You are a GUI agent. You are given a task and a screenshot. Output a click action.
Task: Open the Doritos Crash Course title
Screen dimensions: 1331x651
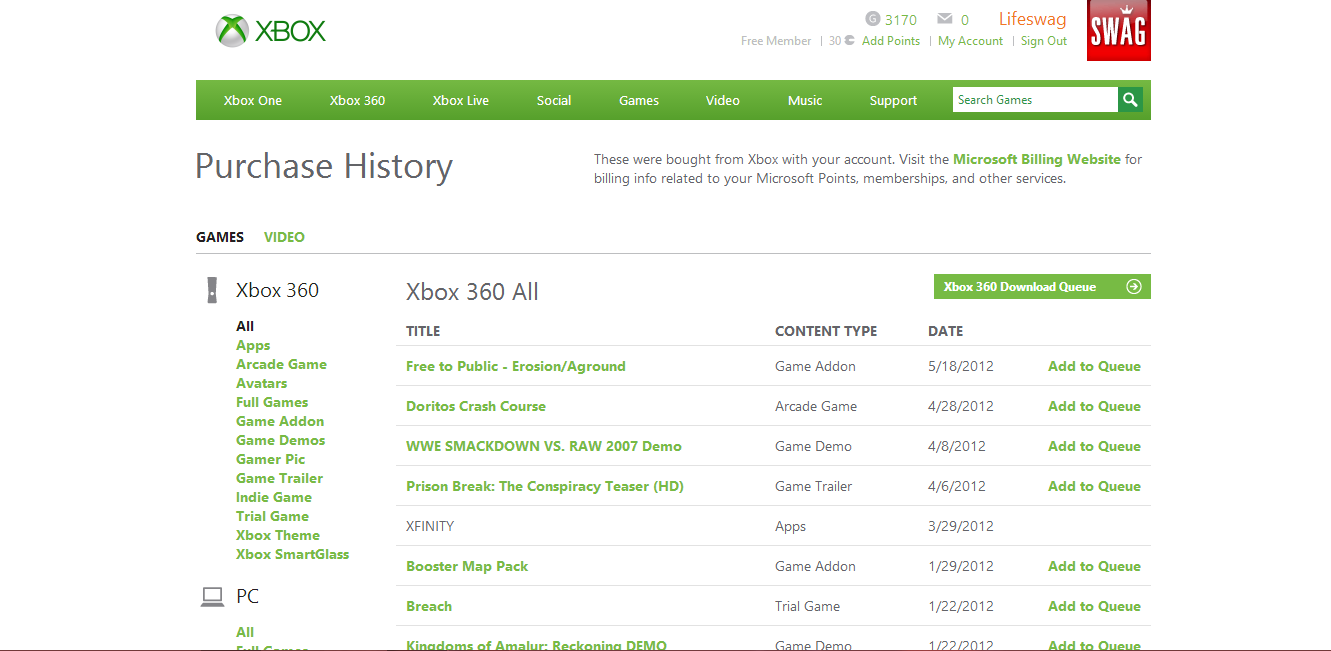[476, 406]
